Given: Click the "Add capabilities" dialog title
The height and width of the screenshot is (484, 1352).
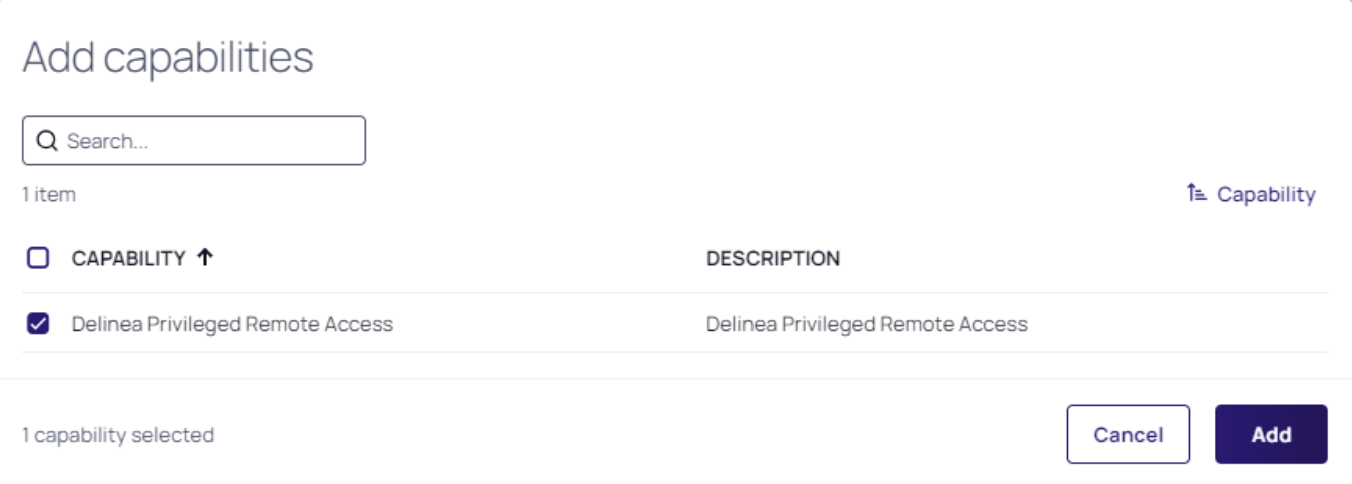Looking at the screenshot, I should 168,58.
